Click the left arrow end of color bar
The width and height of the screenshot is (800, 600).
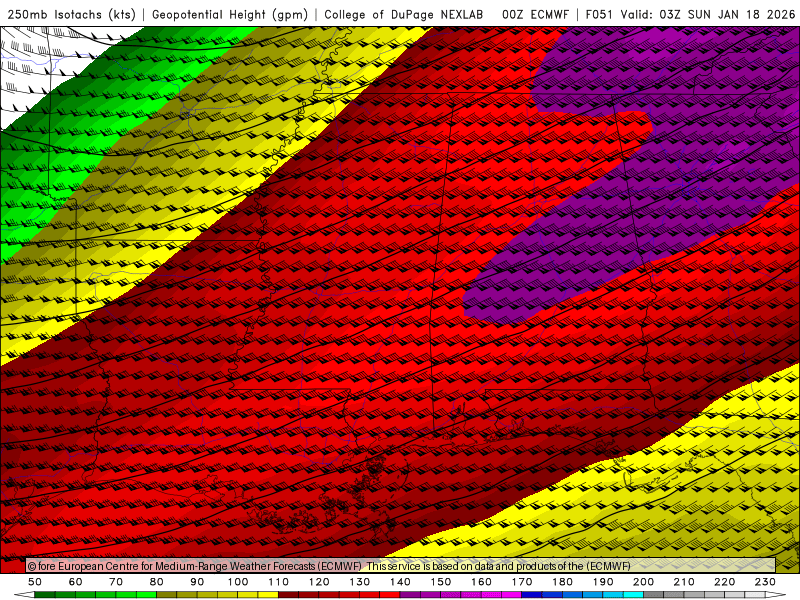pos(24,595)
